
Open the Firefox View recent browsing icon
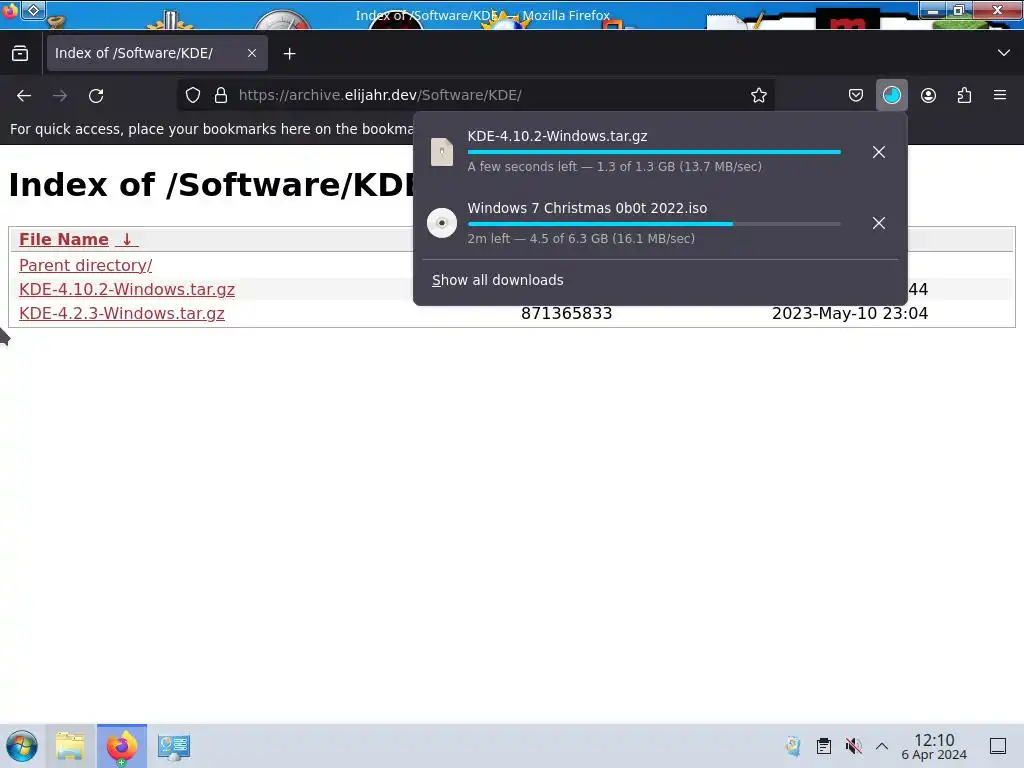[20, 54]
